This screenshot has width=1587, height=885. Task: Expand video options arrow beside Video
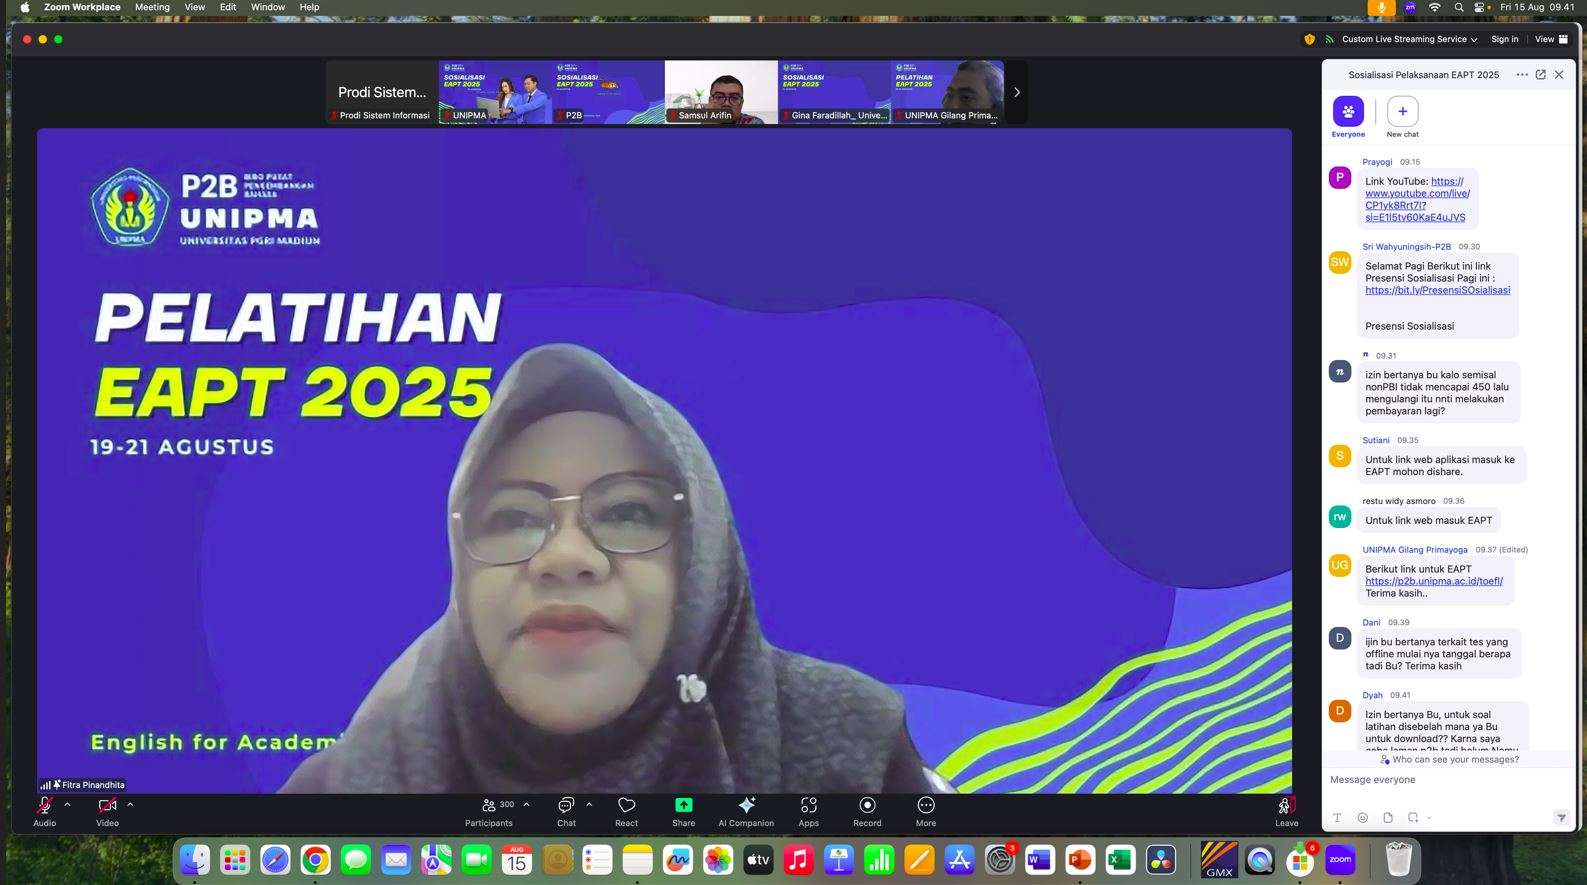click(130, 804)
